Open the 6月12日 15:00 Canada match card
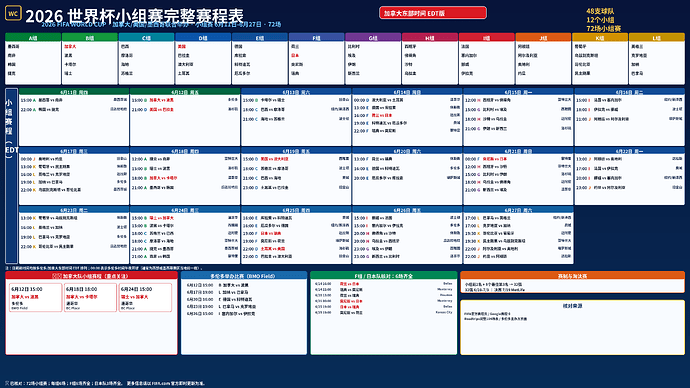Image resolution: width=690 pixels, height=388 pixels. coord(36,297)
